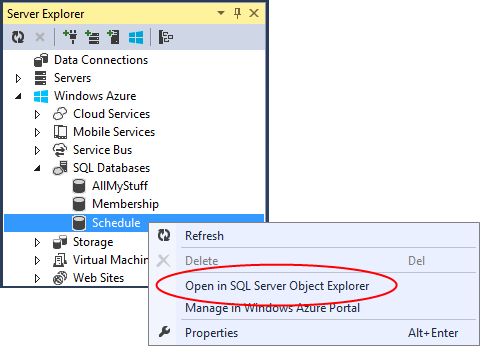Click the Data Connections database icon
The height and width of the screenshot is (360, 500).
41,60
